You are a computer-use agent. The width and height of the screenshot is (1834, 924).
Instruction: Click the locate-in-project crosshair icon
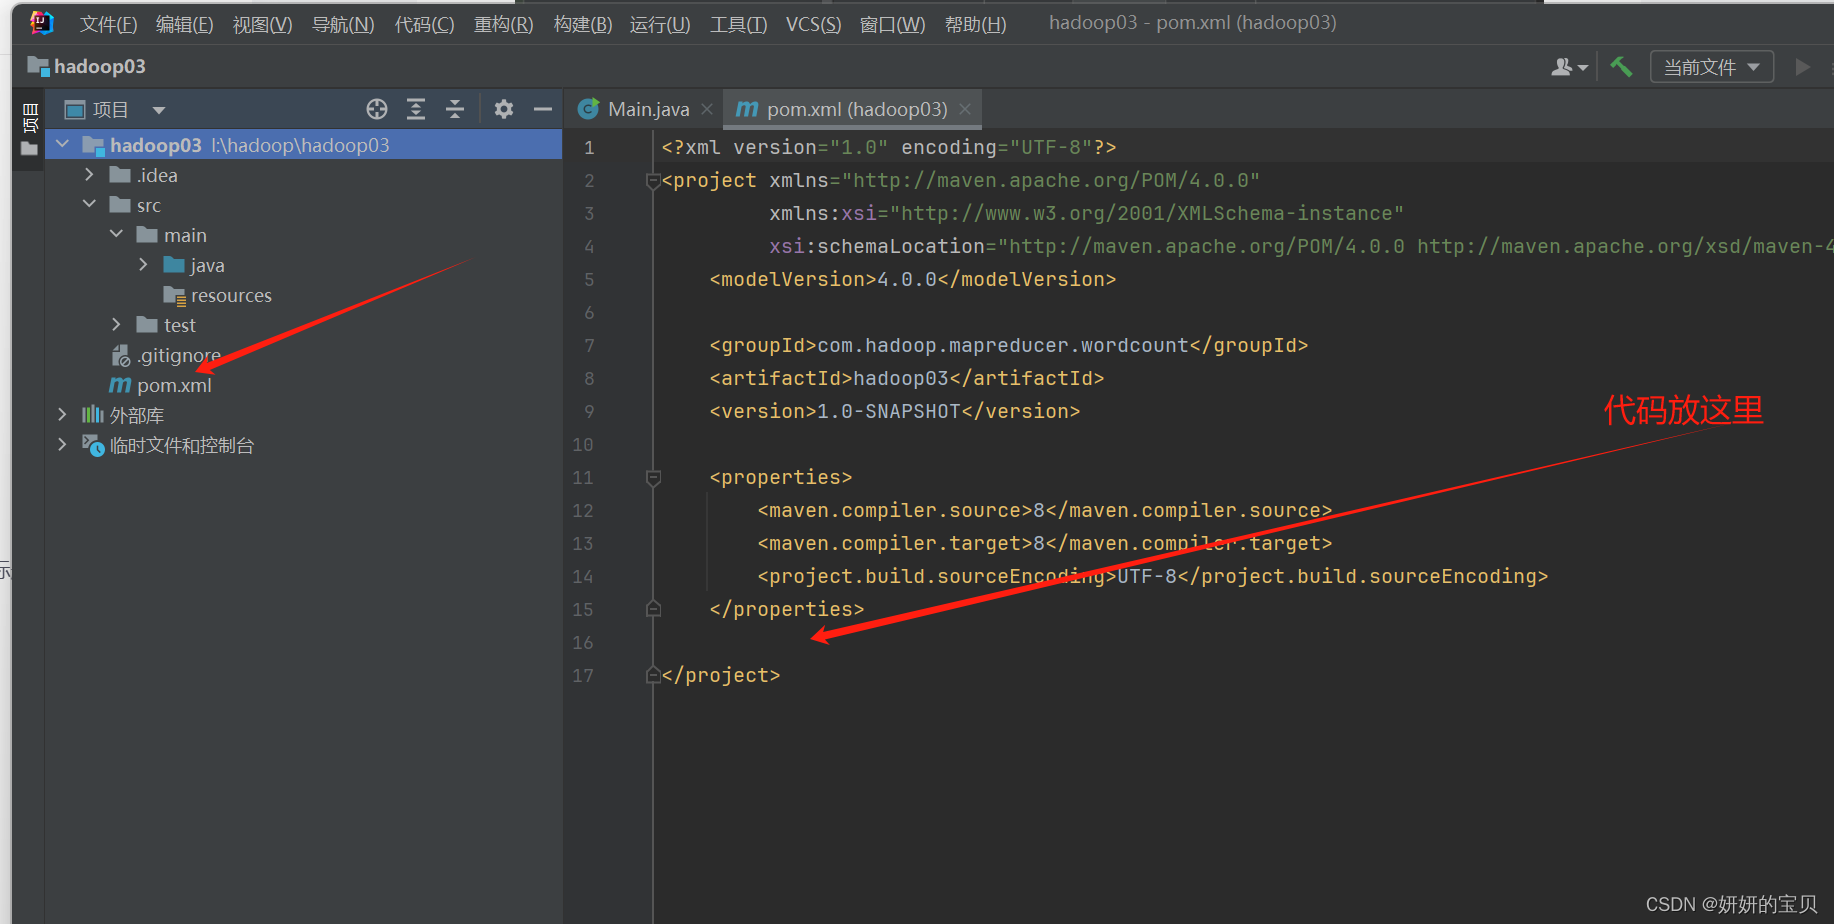coord(377,109)
